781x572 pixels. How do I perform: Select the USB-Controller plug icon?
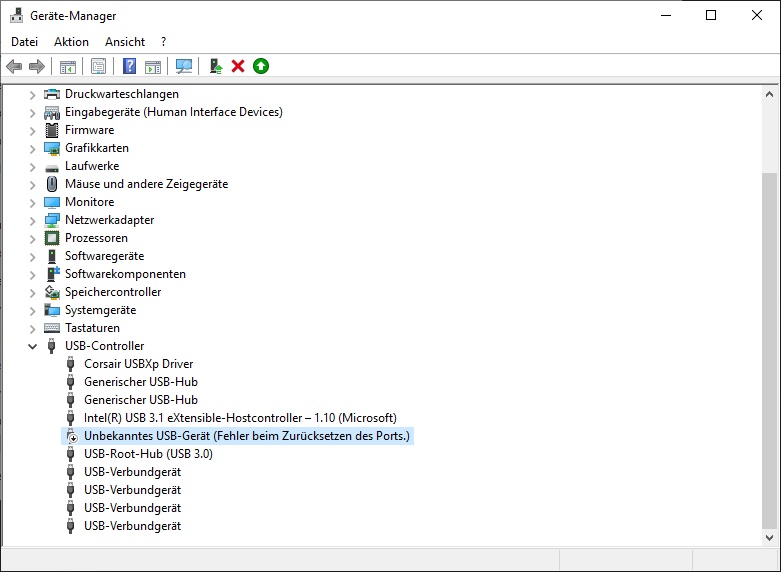51,346
